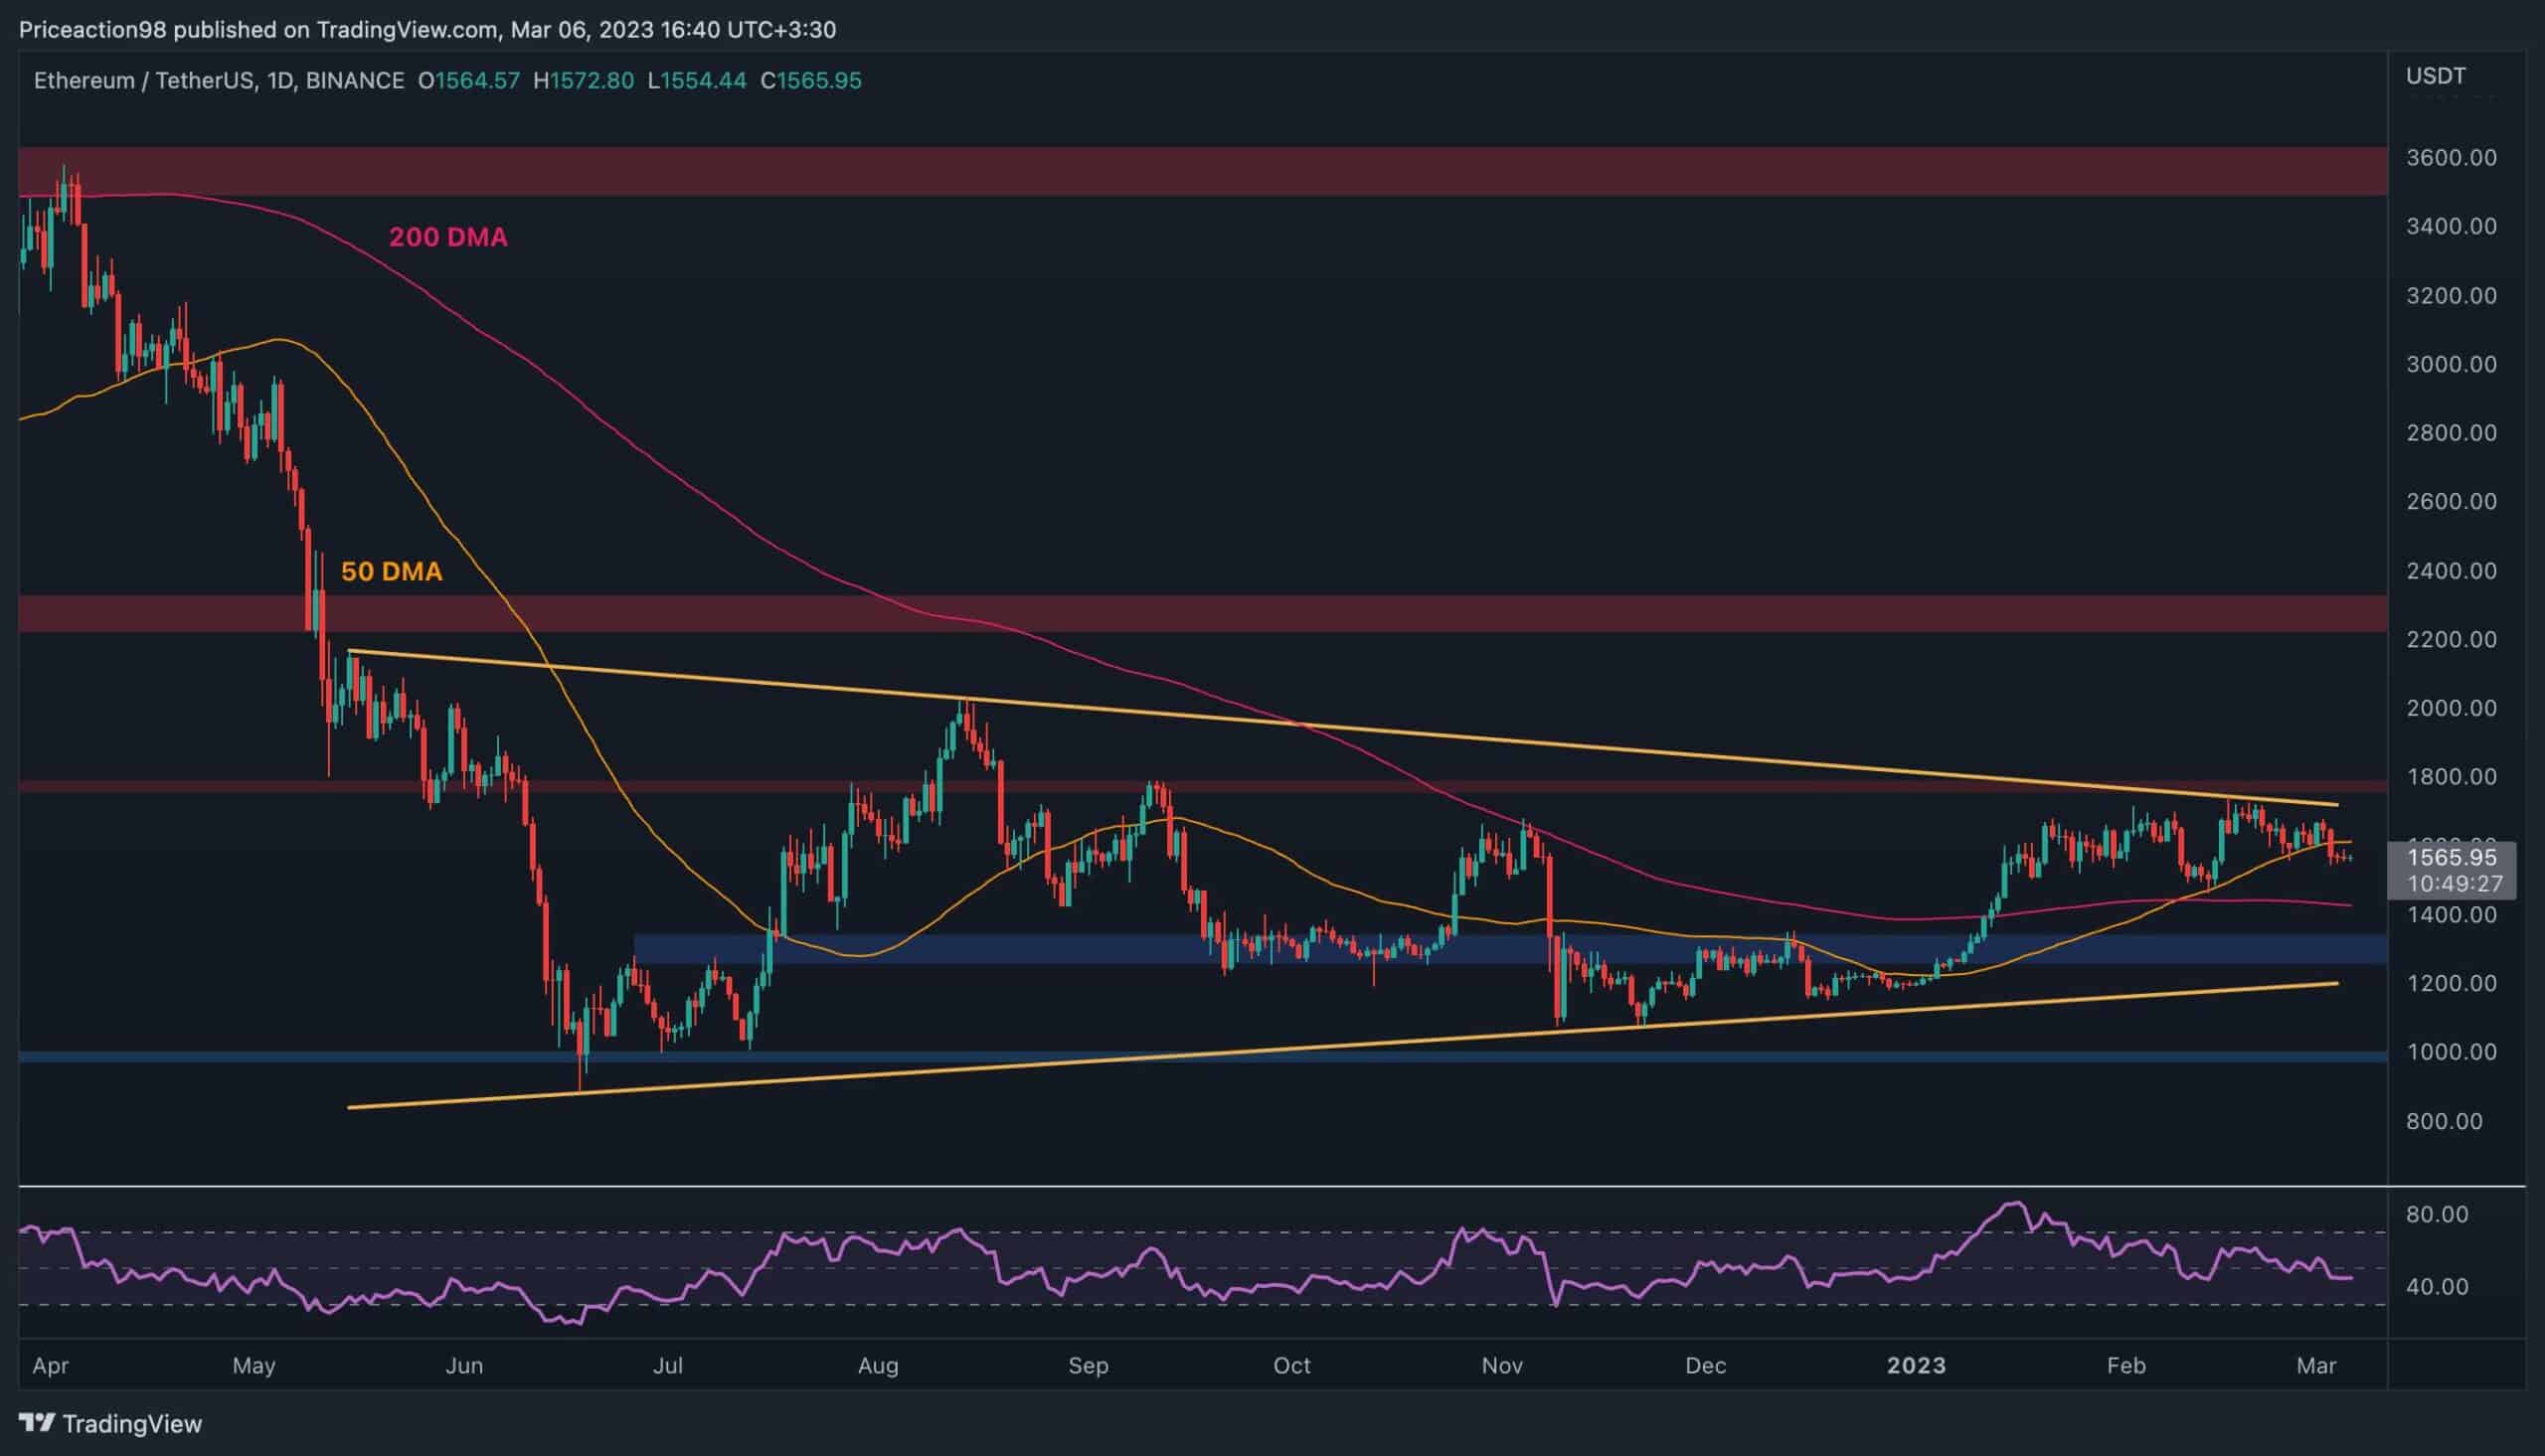
Task: Click the USDT currency label on price axis
Action: [x=2435, y=76]
